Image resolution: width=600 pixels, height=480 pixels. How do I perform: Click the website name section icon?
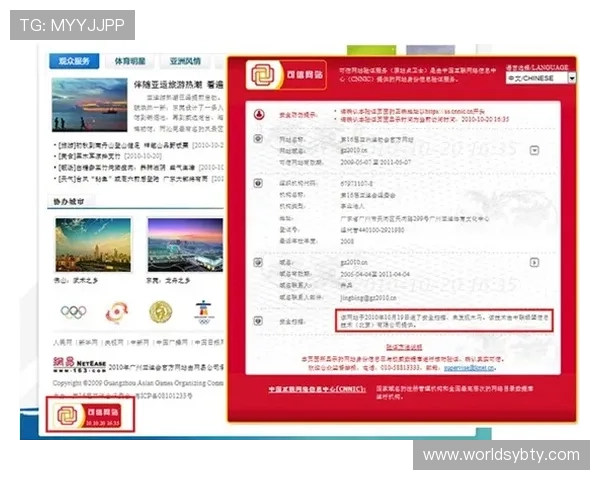[258, 139]
